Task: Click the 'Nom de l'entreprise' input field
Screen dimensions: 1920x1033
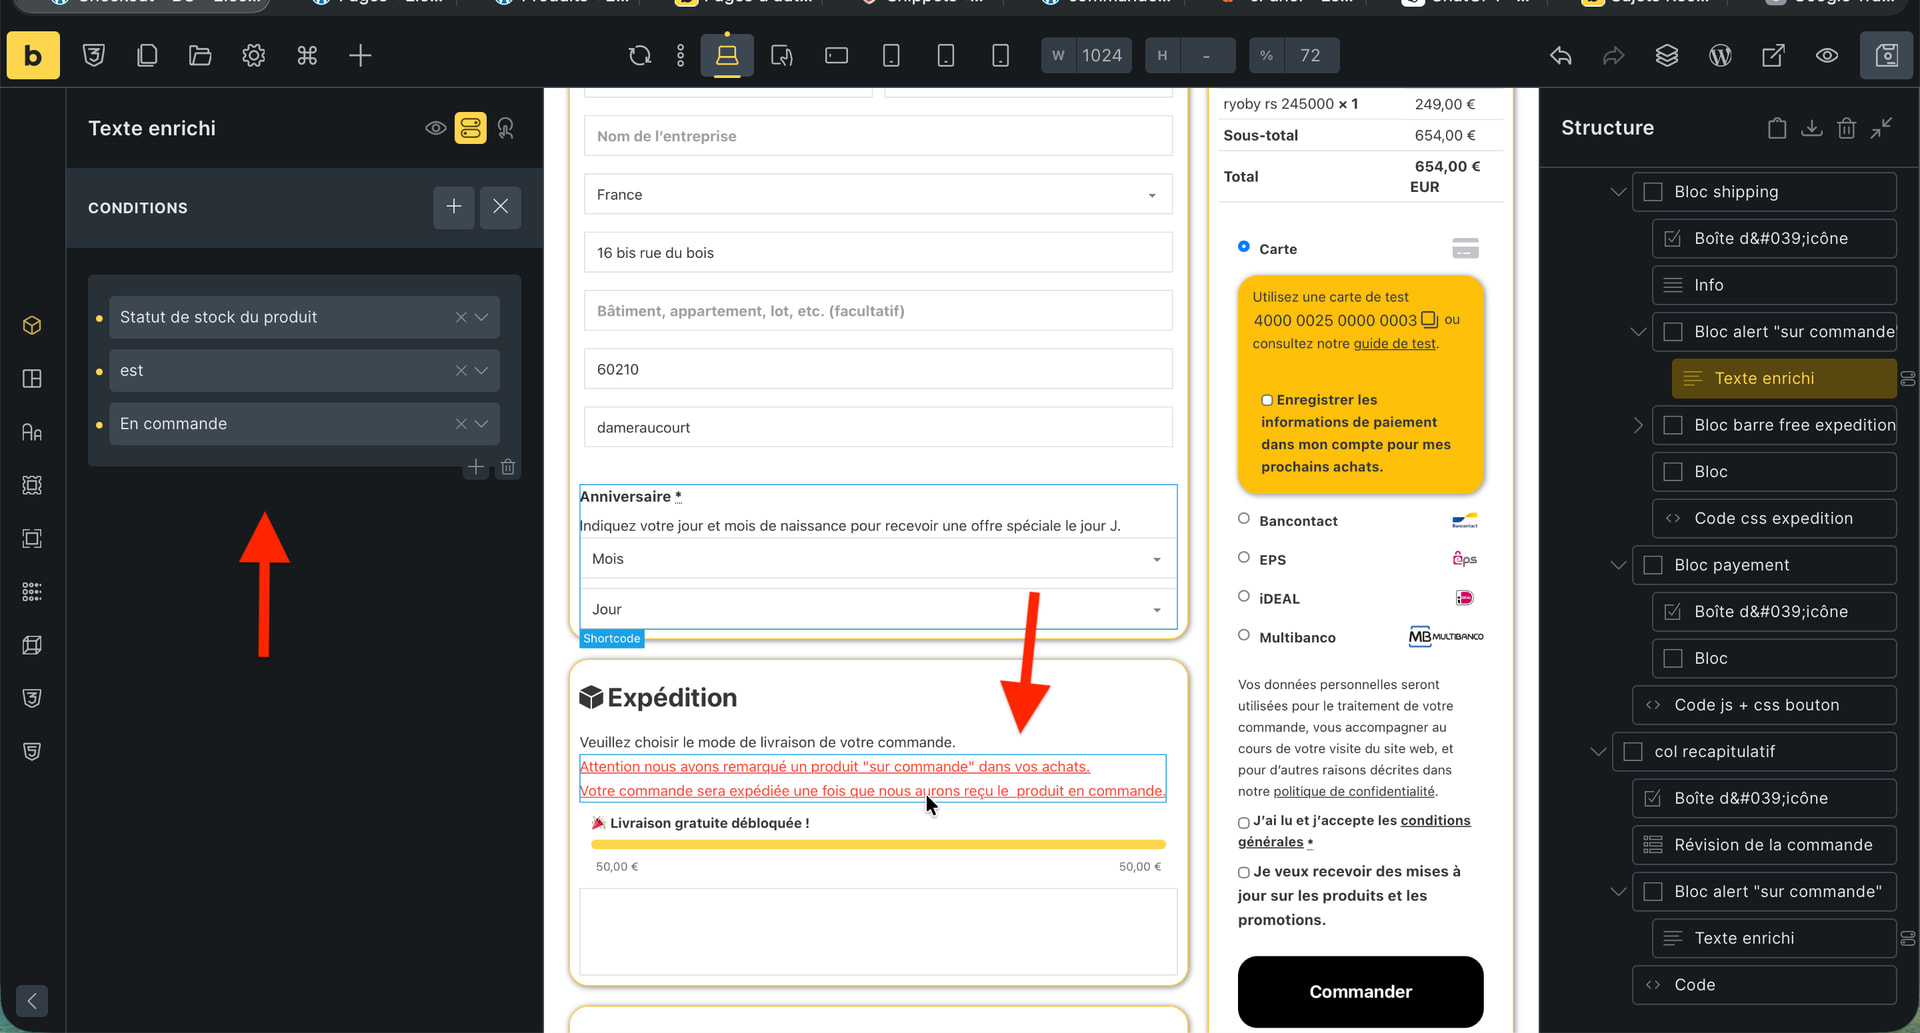Action: pyautogui.click(x=877, y=136)
